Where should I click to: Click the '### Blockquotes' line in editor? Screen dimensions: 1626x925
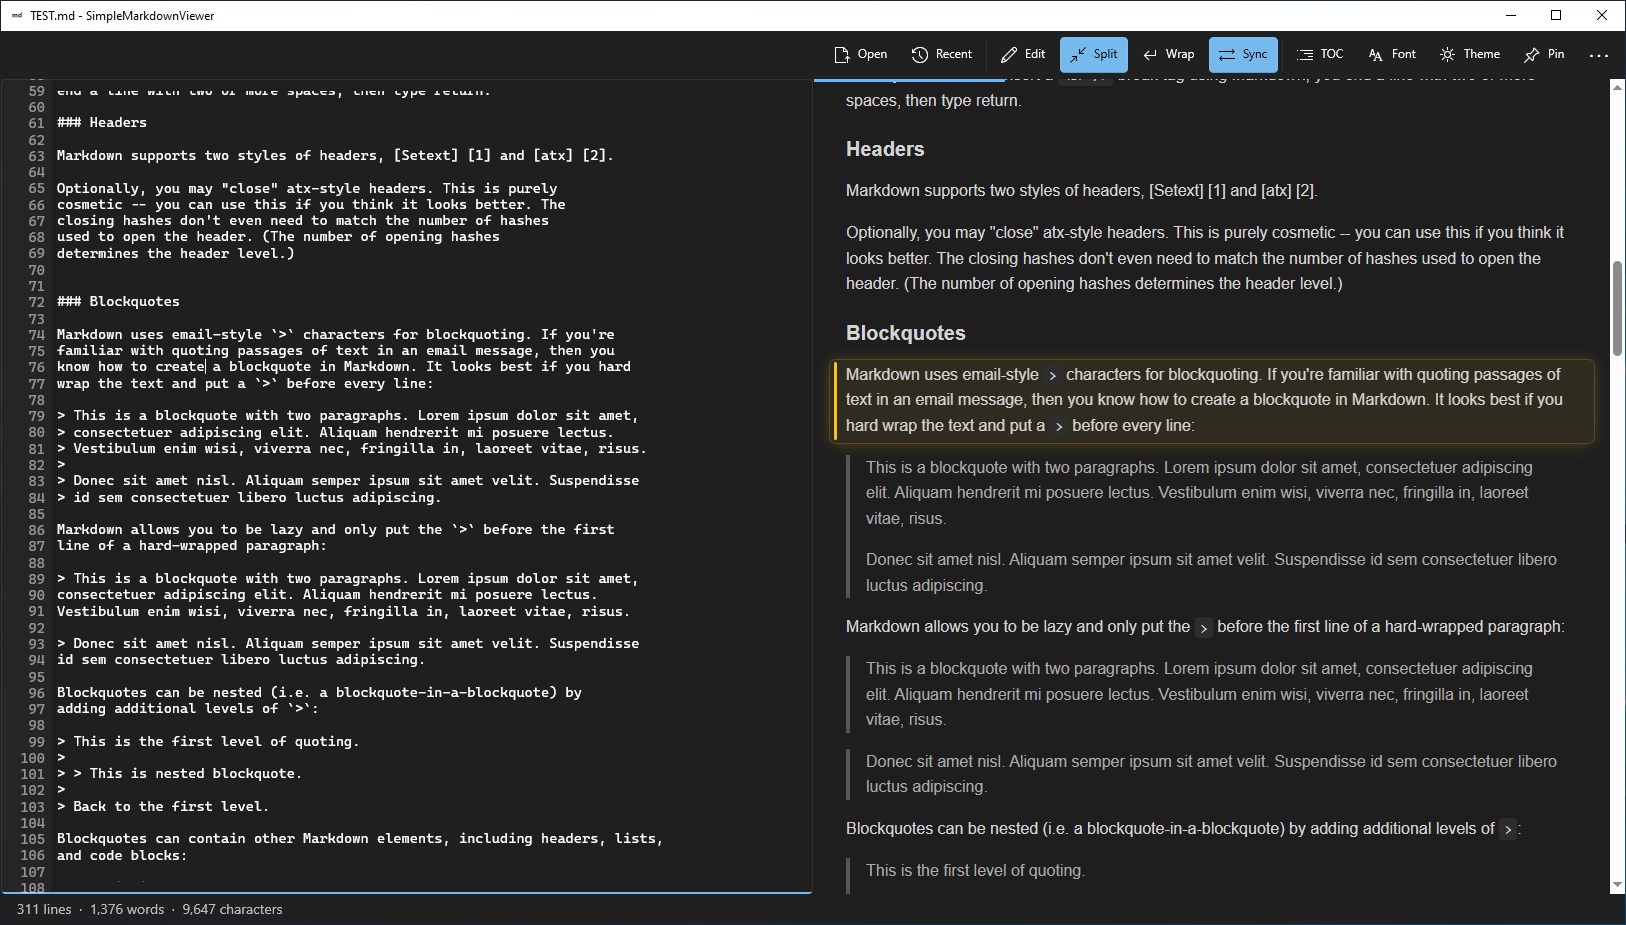click(x=118, y=301)
